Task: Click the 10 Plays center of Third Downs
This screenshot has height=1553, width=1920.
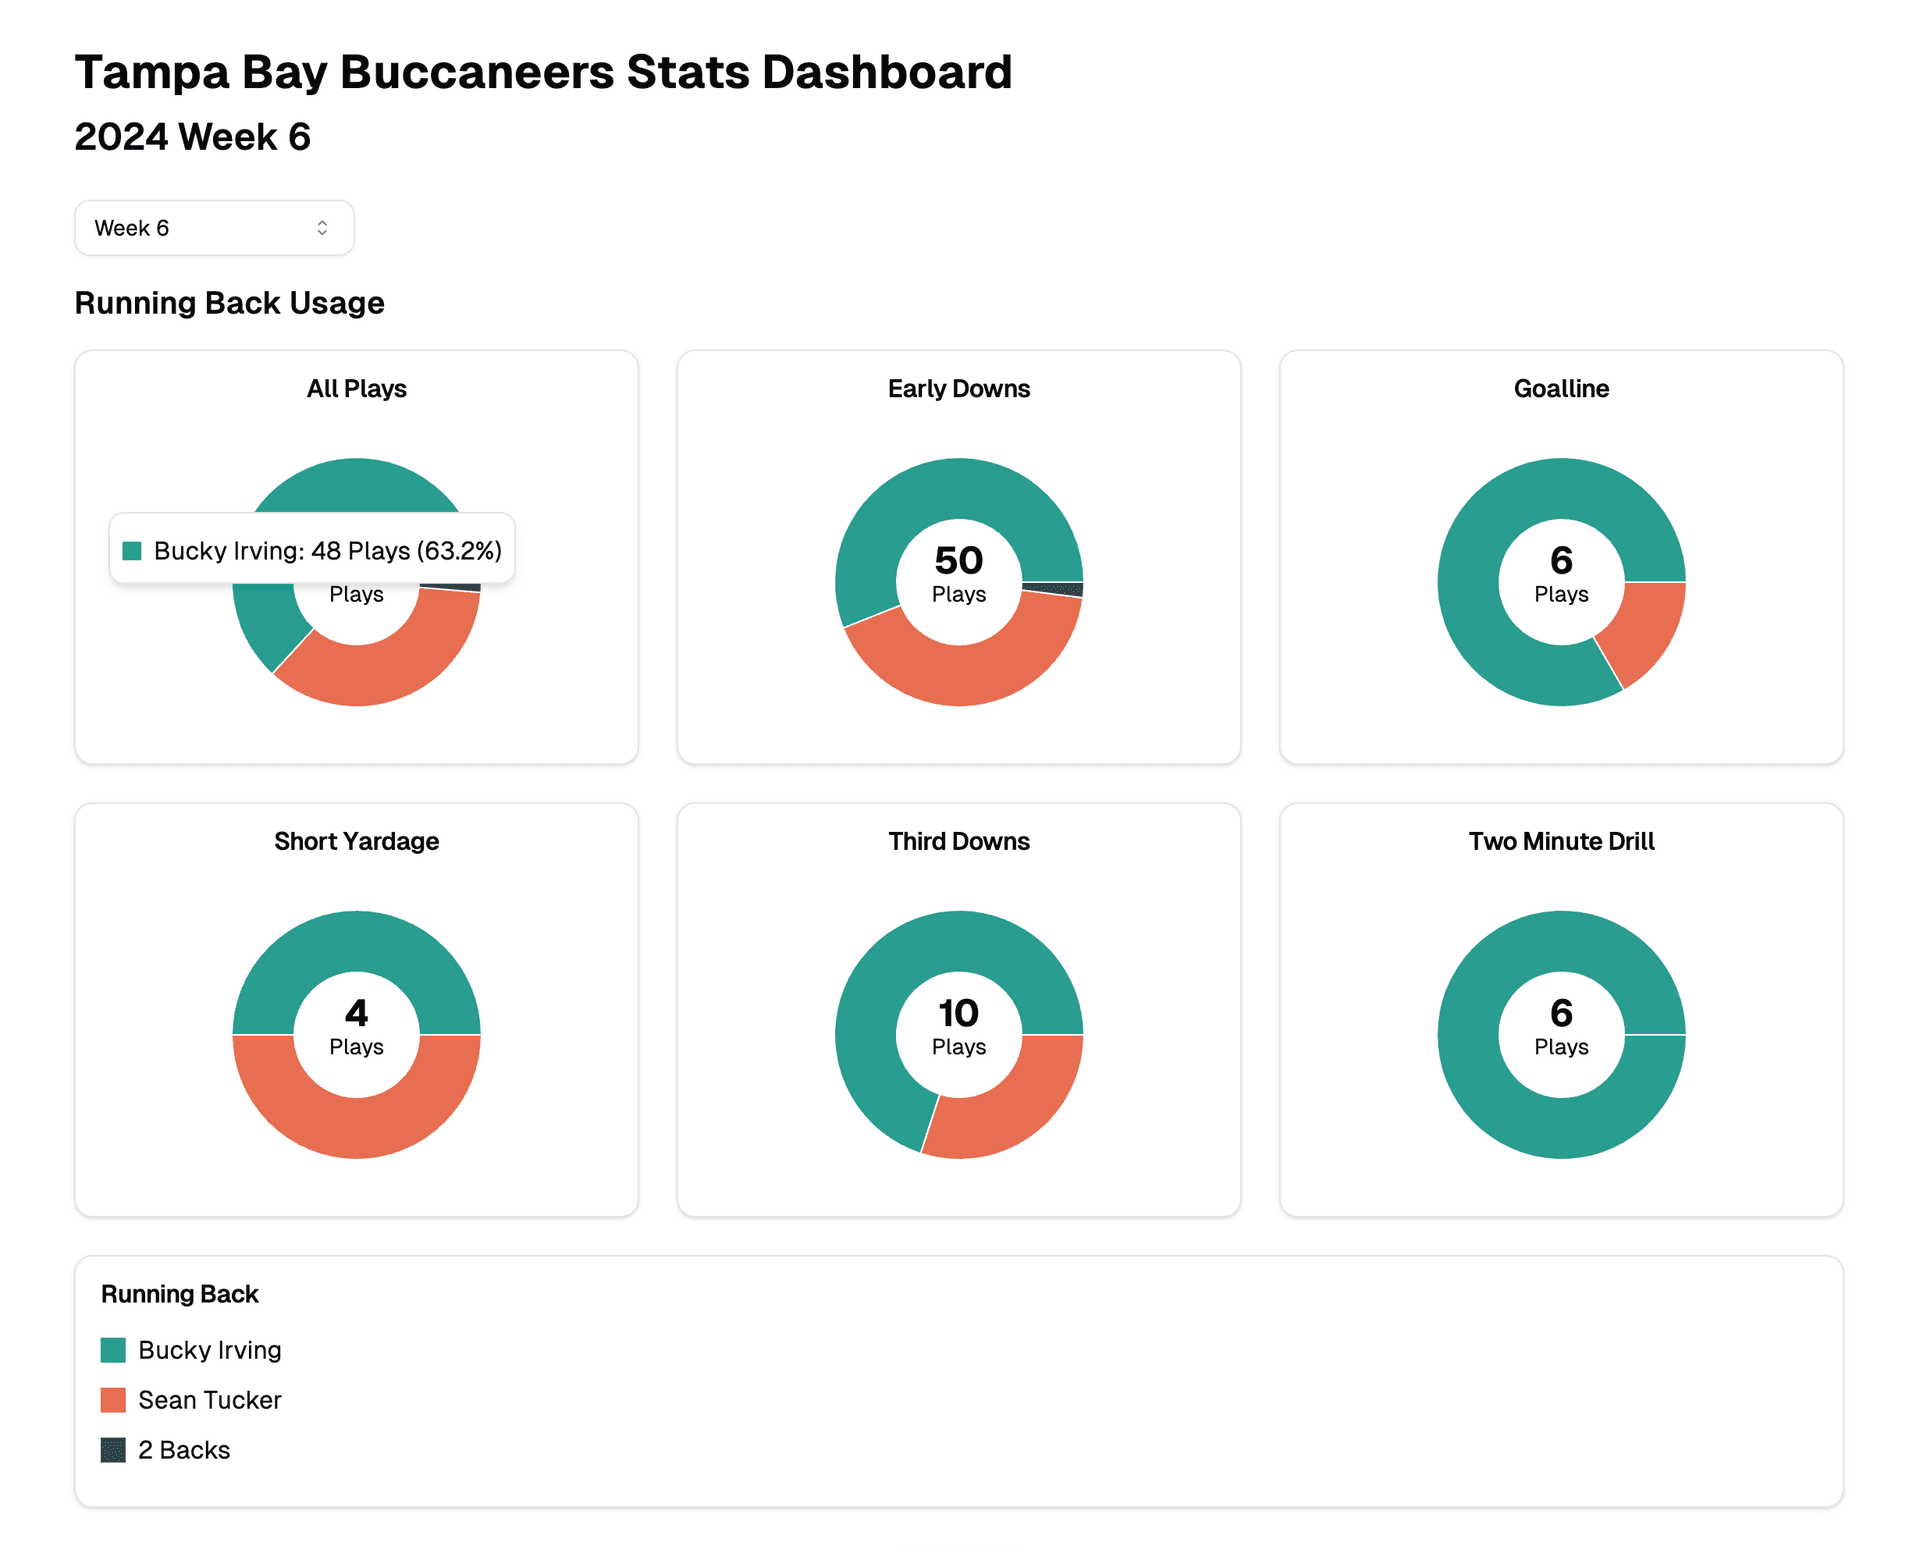Action: [x=959, y=1028]
